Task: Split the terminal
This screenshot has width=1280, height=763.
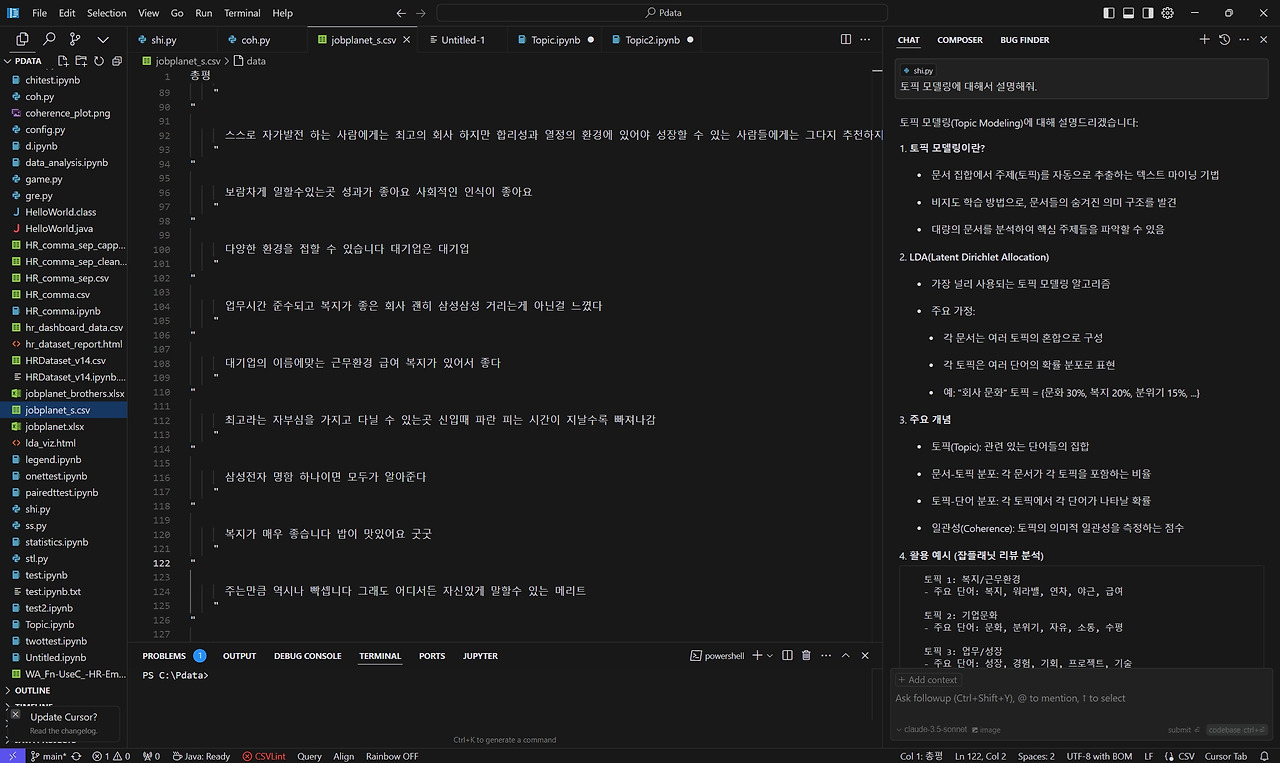Action: (787, 655)
